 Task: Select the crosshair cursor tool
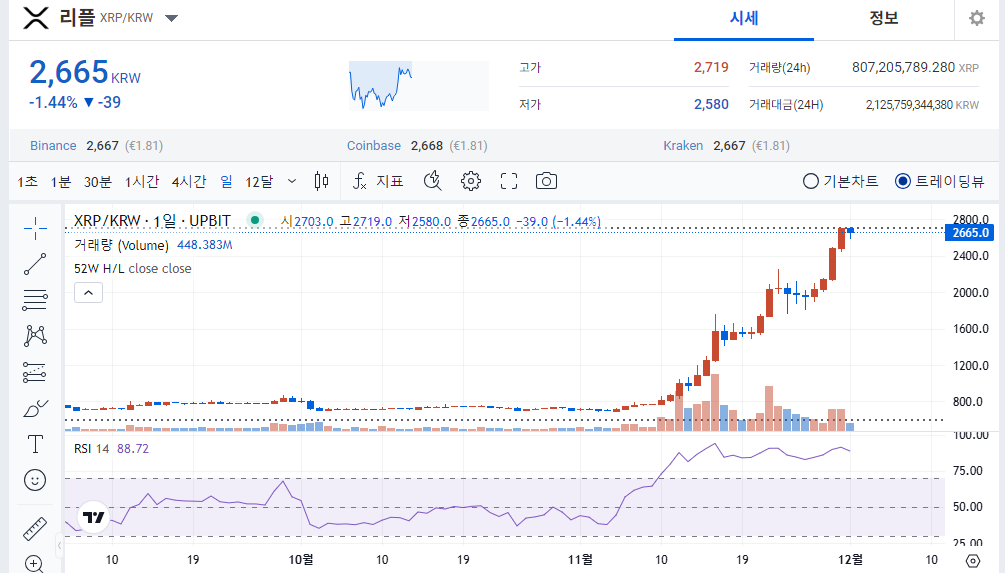tap(35, 228)
